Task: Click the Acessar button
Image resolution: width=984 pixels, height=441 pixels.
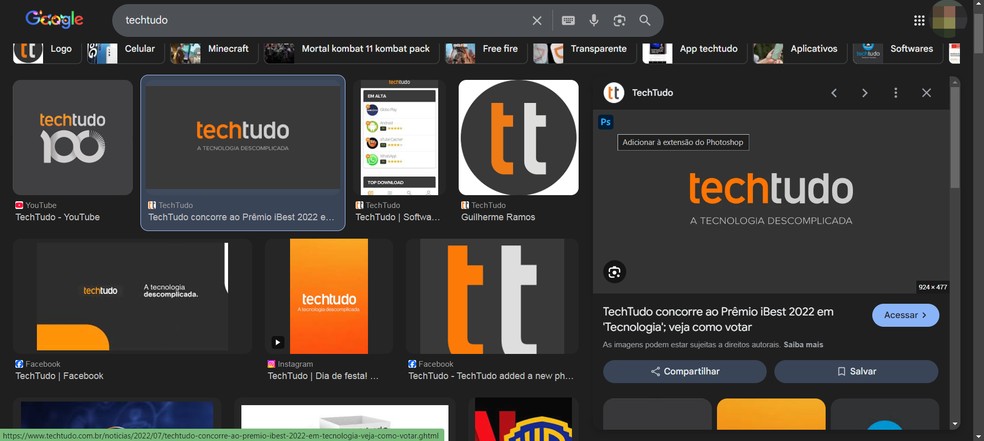Action: tap(906, 316)
